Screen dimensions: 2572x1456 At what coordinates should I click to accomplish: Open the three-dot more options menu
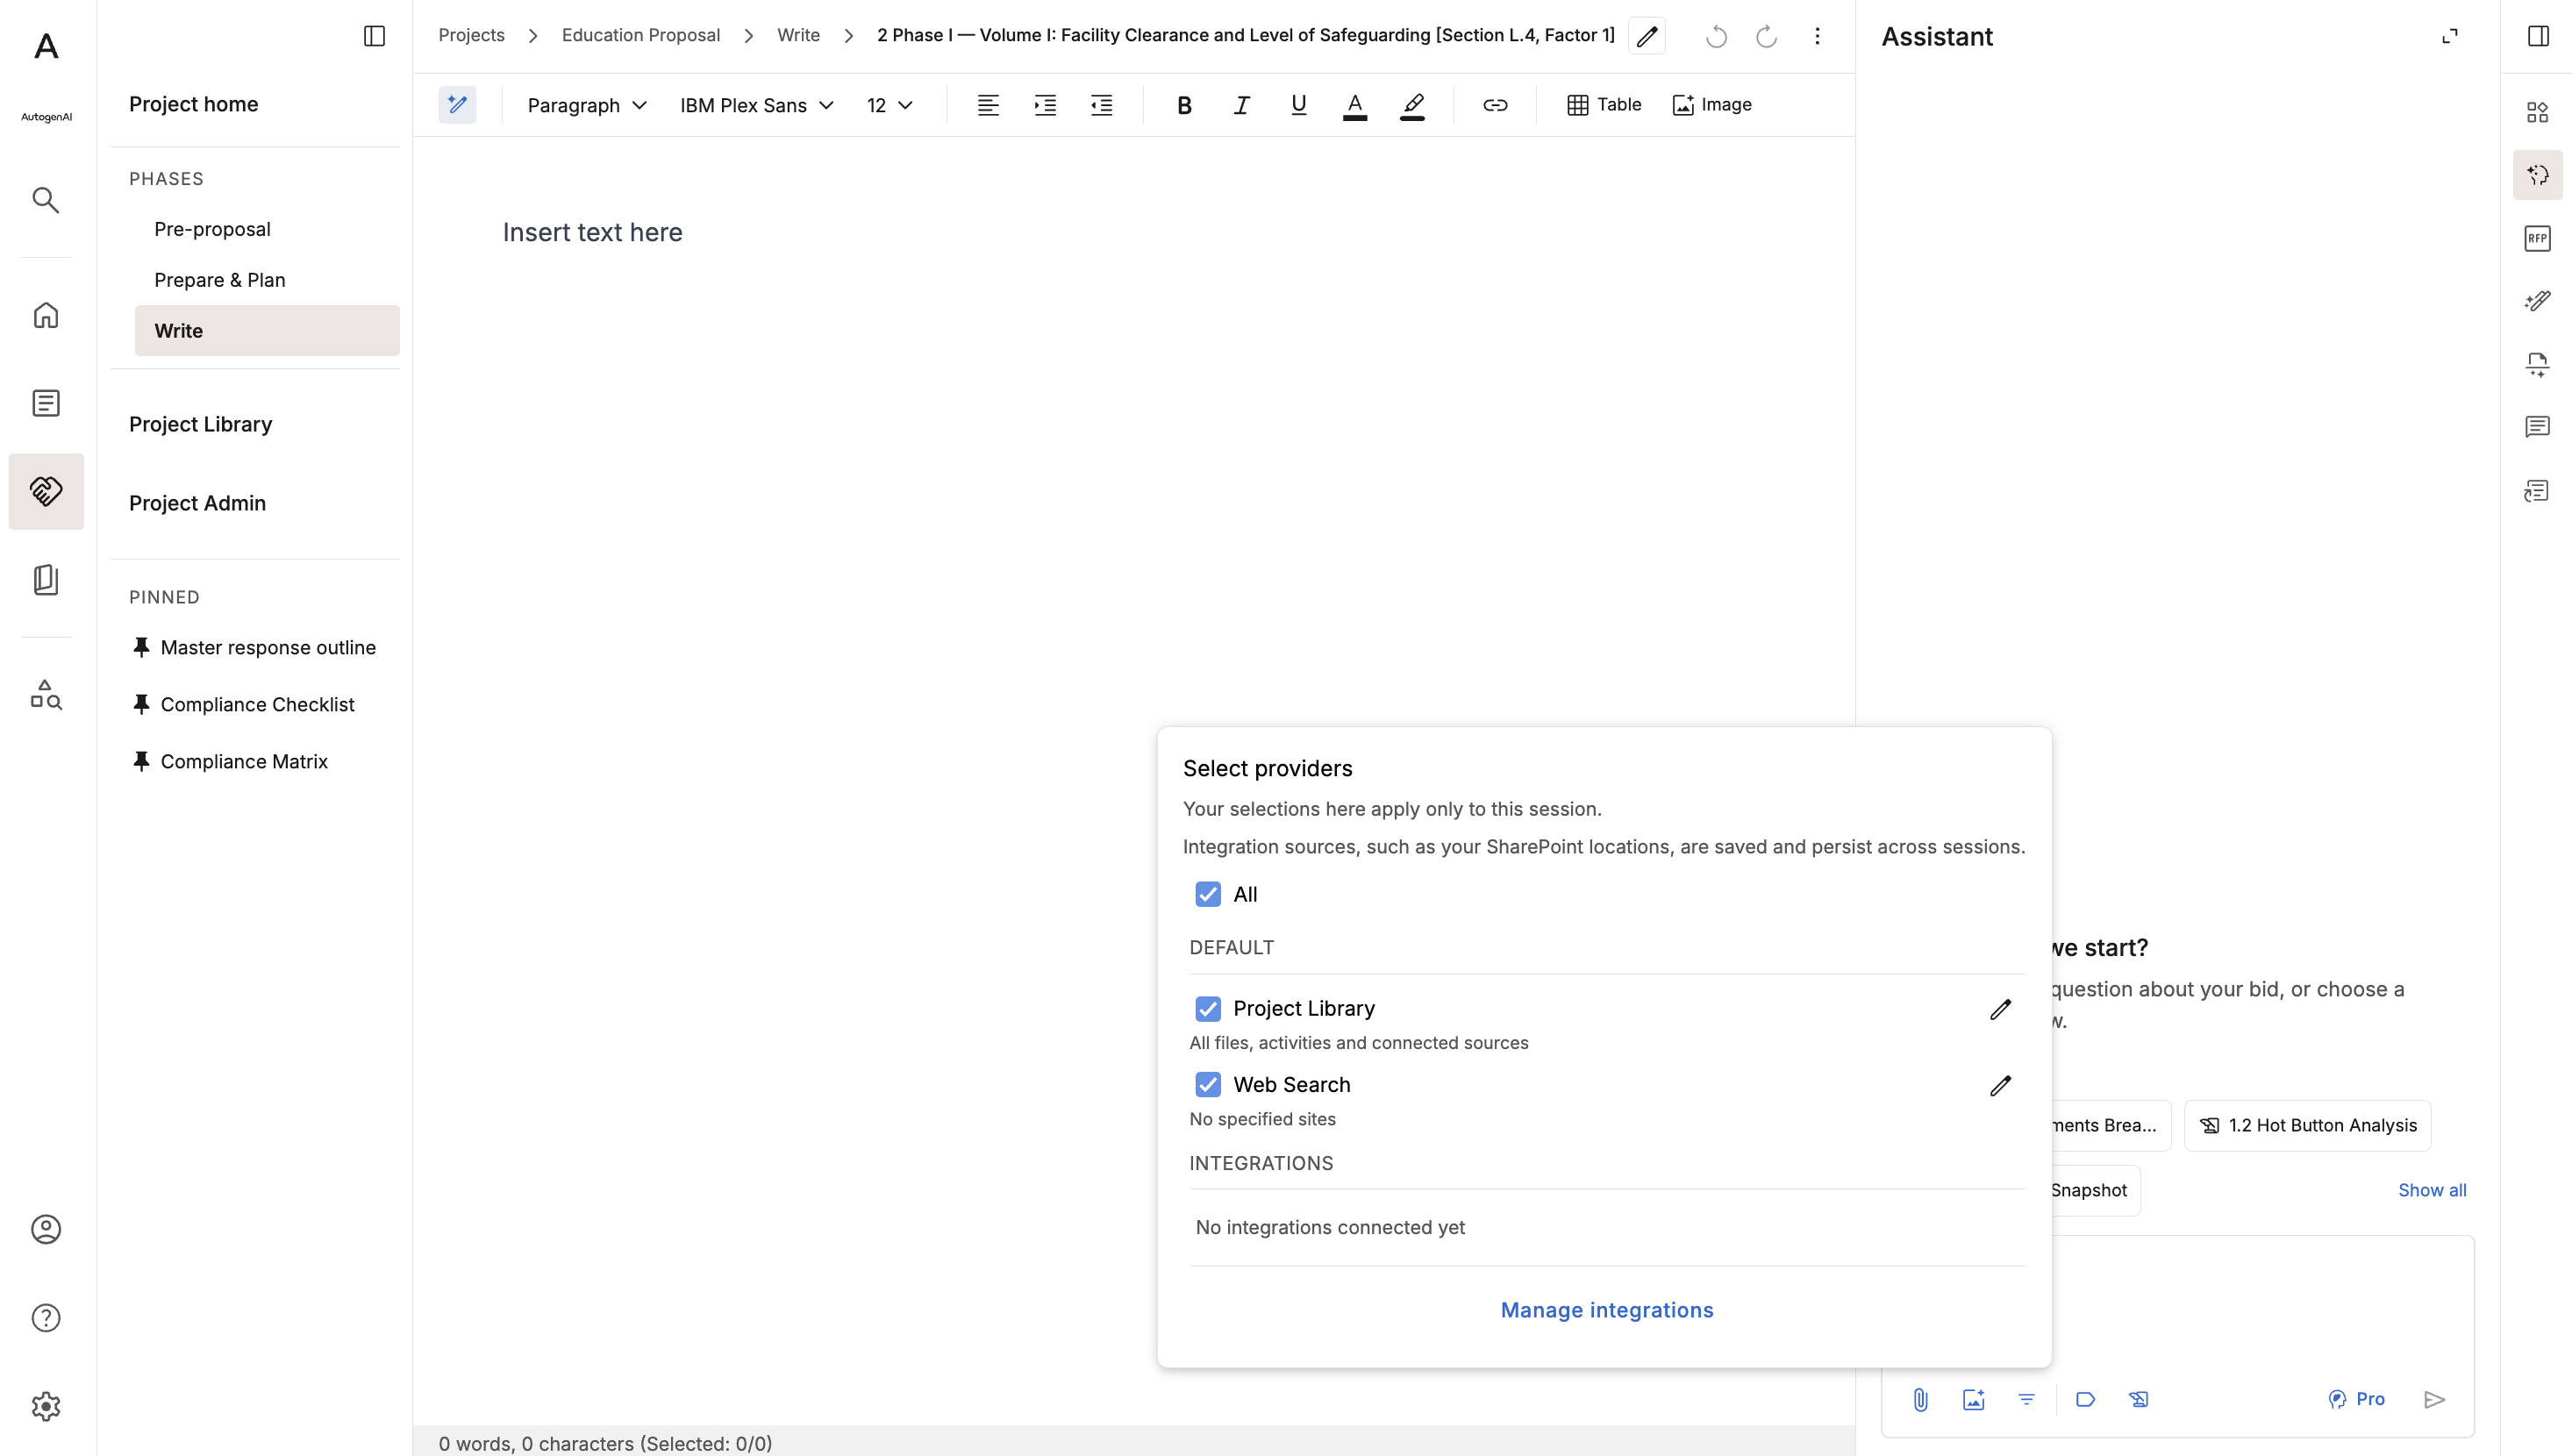click(x=1817, y=36)
